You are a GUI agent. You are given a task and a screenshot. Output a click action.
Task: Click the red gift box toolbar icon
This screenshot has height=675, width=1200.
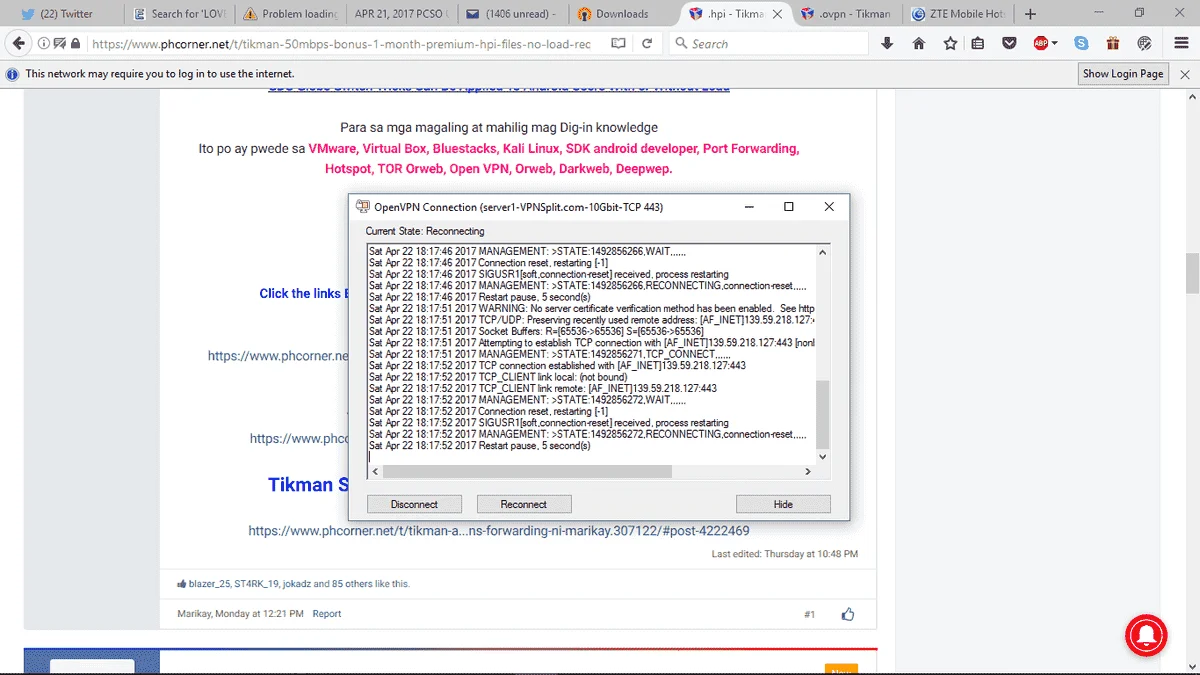tap(1112, 44)
